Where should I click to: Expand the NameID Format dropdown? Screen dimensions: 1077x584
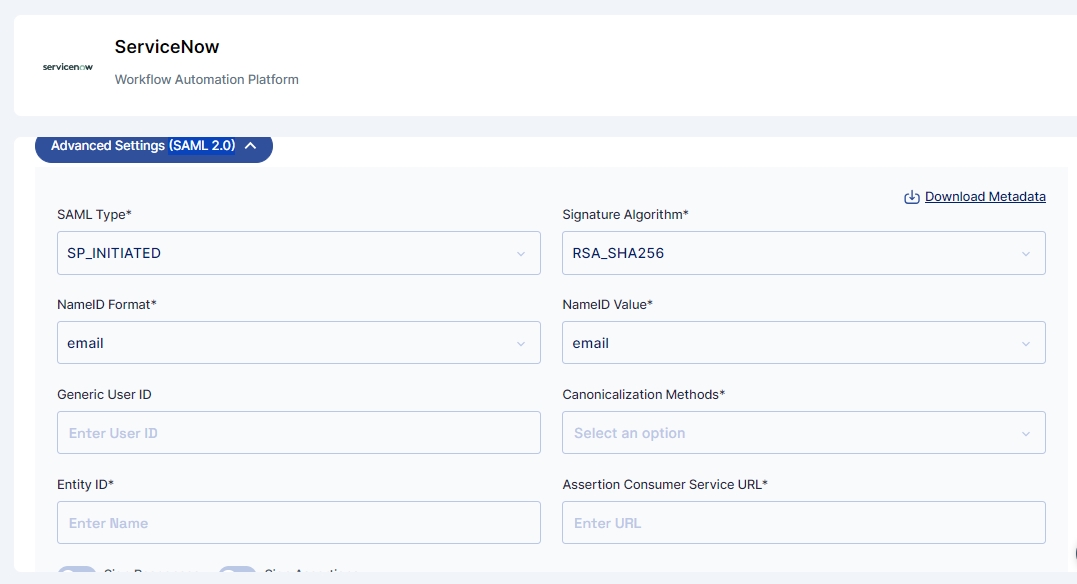[299, 343]
